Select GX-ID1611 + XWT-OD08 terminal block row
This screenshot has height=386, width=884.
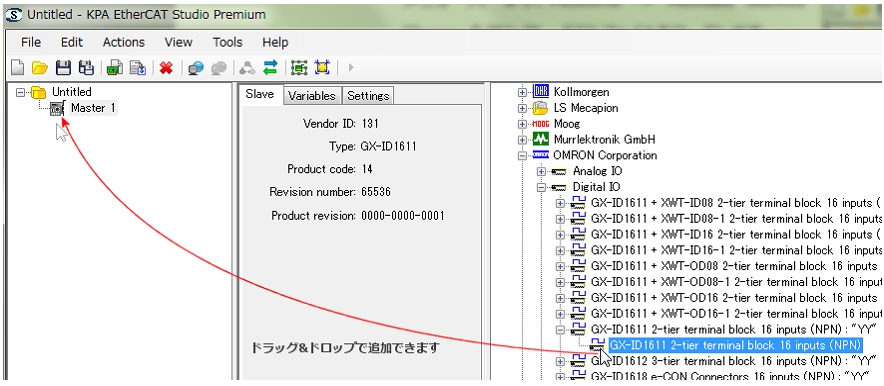(x=735, y=265)
